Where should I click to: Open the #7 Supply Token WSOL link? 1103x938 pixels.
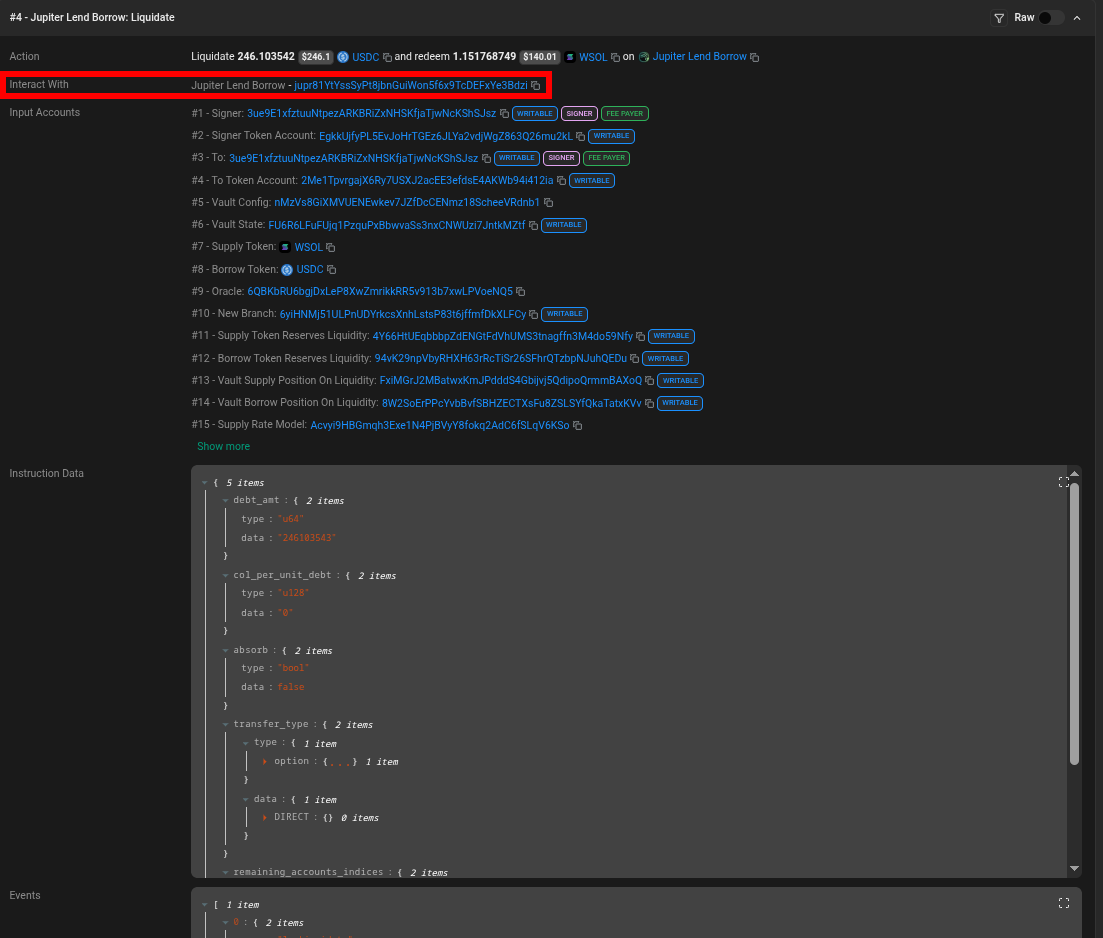point(309,248)
